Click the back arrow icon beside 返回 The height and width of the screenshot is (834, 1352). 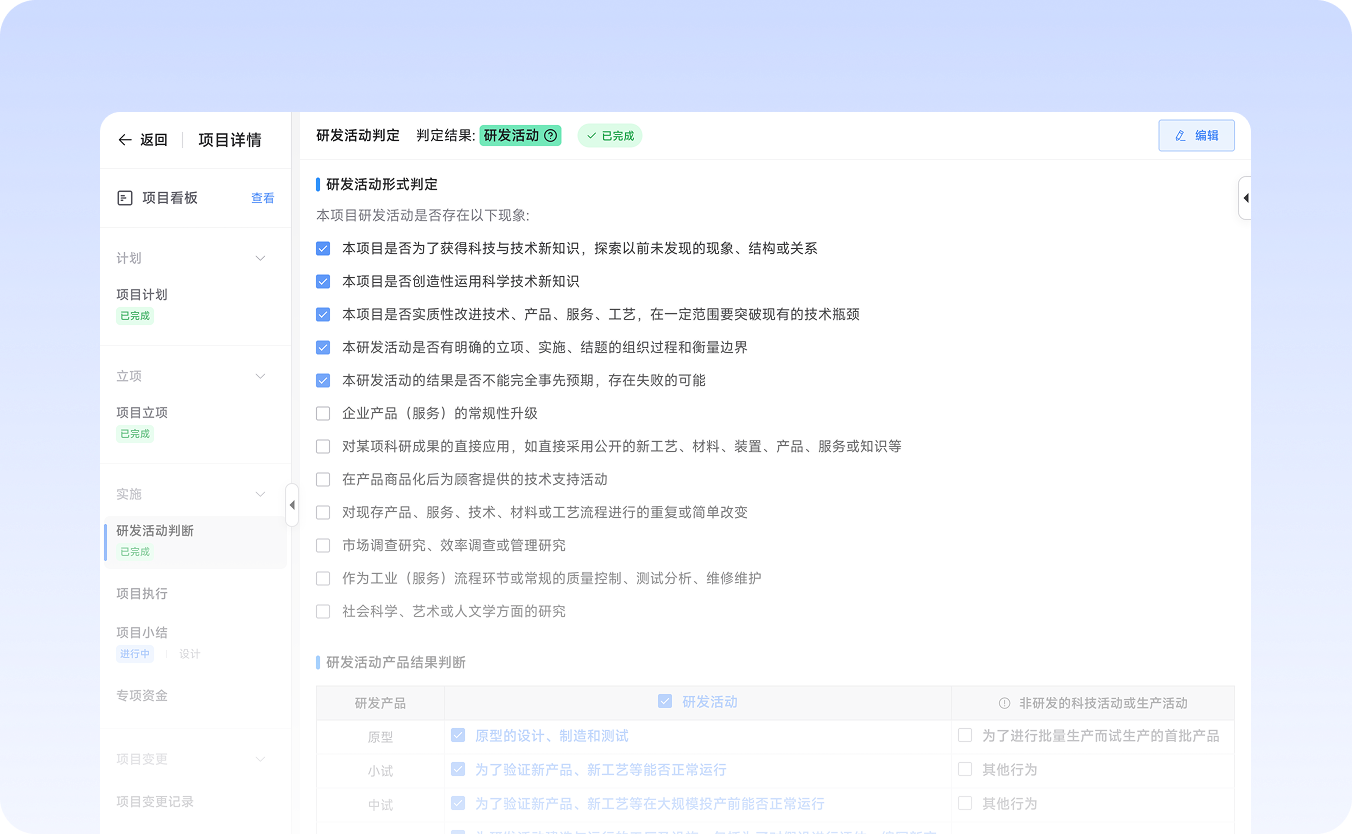(125, 140)
